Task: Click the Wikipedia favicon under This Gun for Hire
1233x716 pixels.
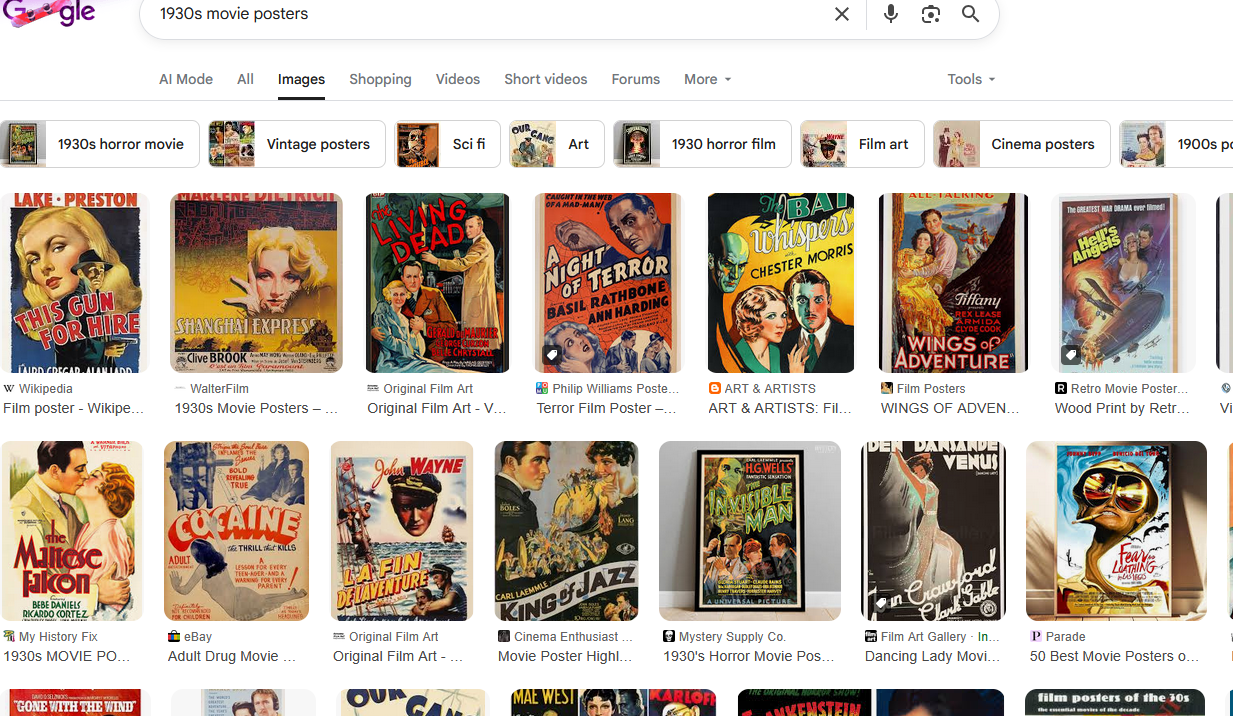Action: [9, 388]
